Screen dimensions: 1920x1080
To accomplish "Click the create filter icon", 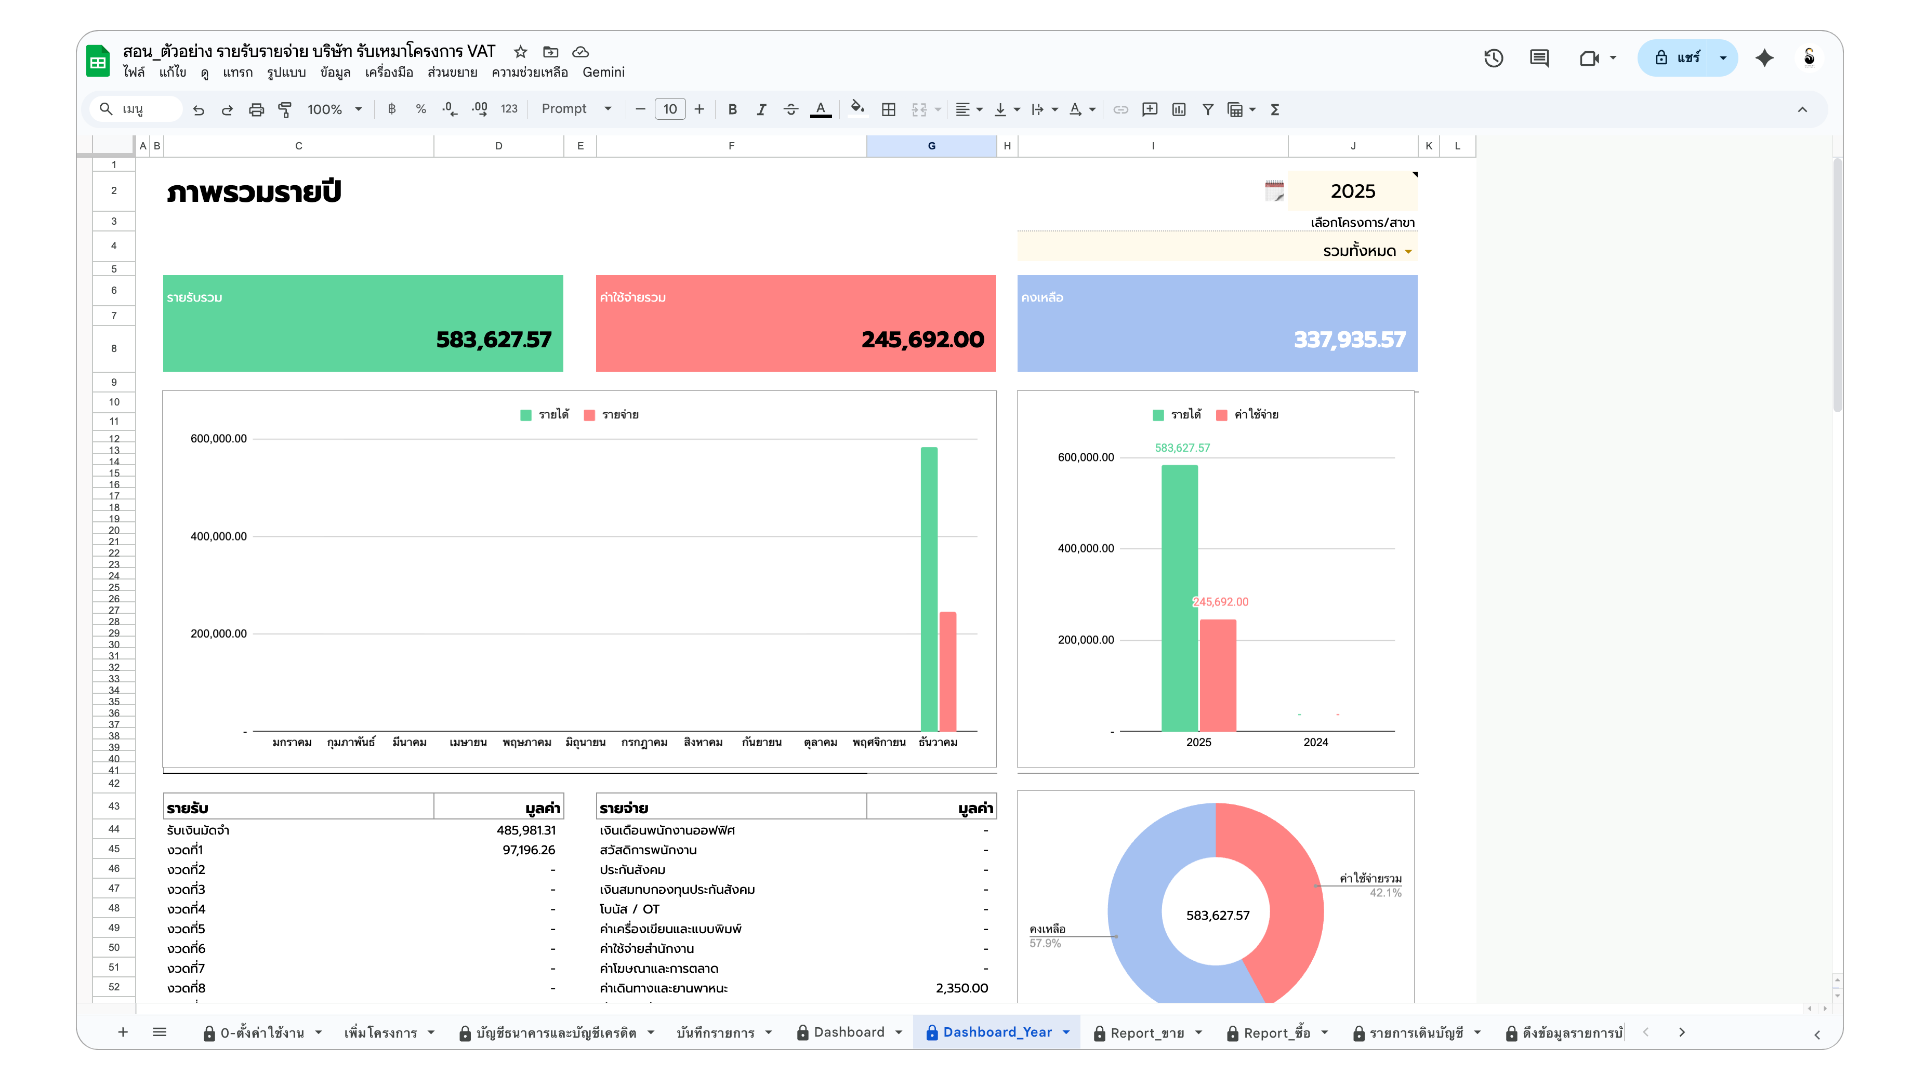I will [1208, 110].
